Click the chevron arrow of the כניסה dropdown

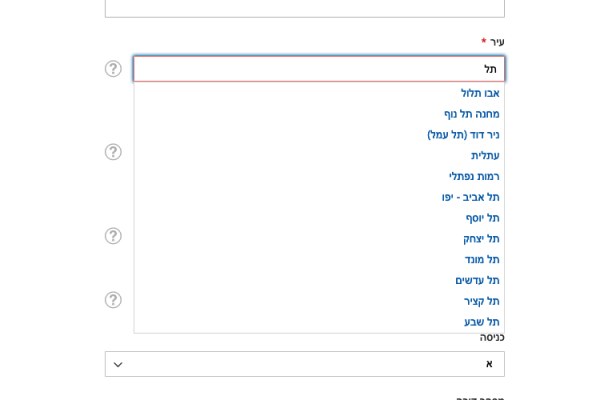click(118, 364)
